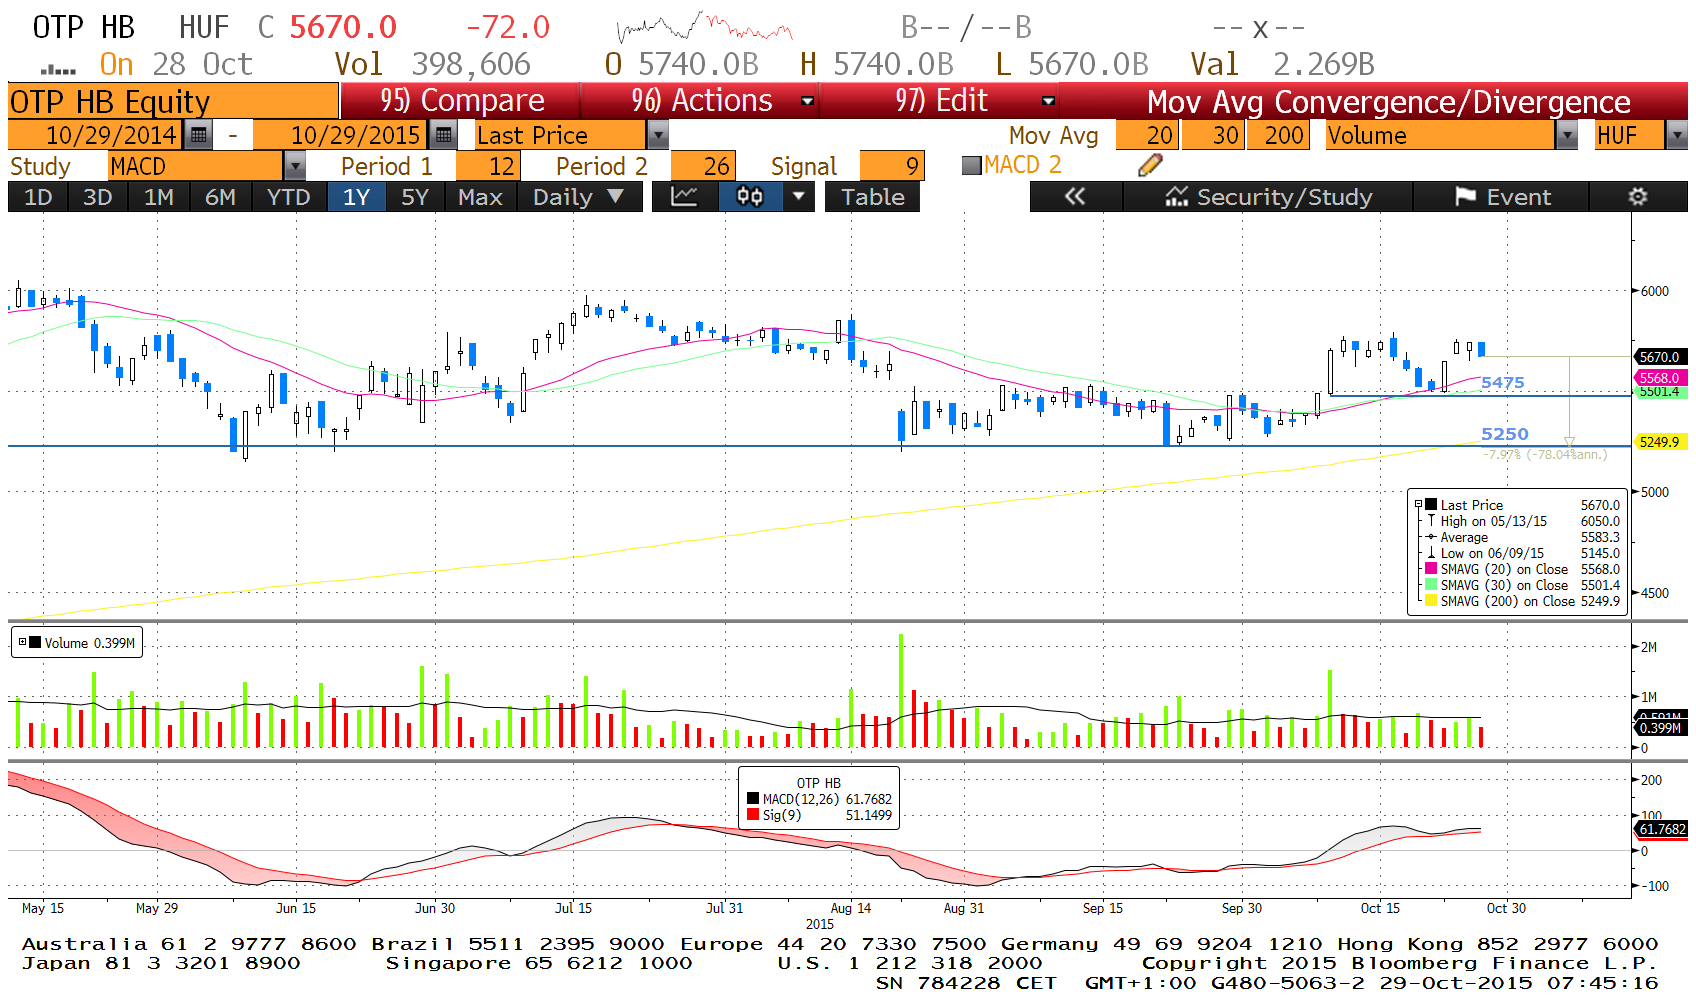Click SMAVG (20) magenta legend swatch

(x=1431, y=569)
